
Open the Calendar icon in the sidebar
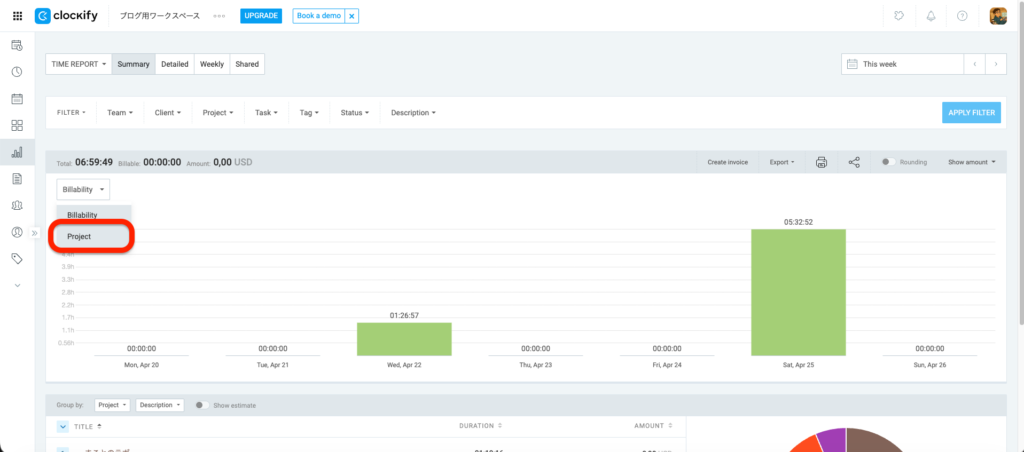pos(16,99)
